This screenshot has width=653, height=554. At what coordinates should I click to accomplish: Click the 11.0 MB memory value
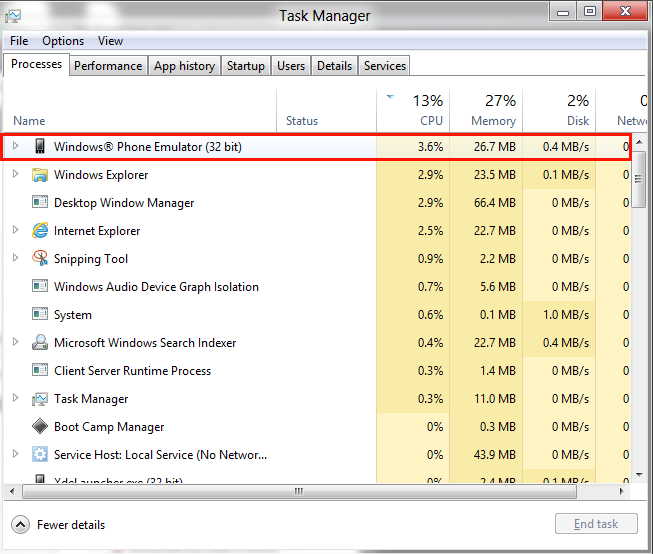click(495, 399)
